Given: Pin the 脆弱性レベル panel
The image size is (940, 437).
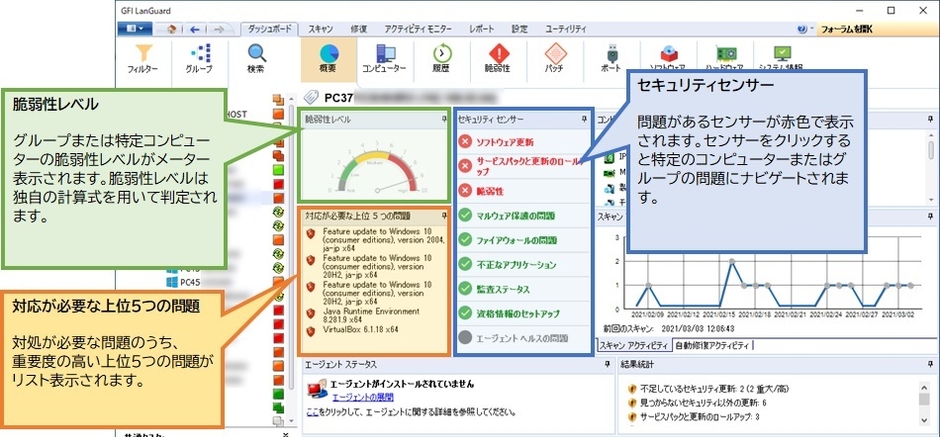Looking at the screenshot, I should point(444,119).
